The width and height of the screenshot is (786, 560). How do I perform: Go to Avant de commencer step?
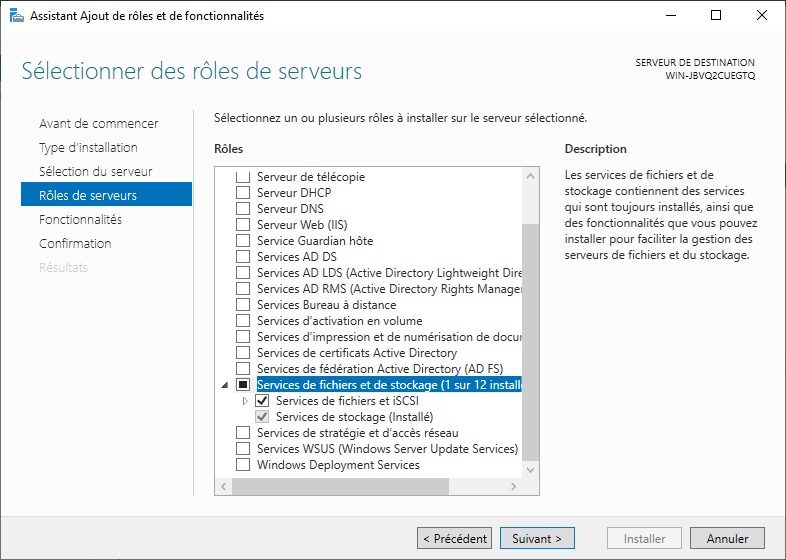pos(98,124)
